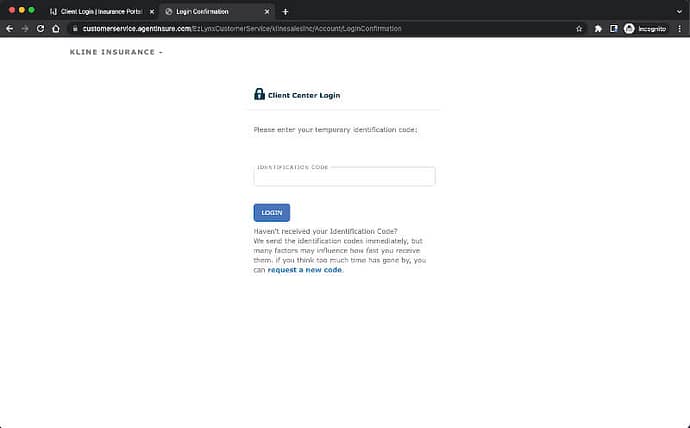Expand the tab search chevron
690x428 pixels.
pyautogui.click(x=678, y=11)
